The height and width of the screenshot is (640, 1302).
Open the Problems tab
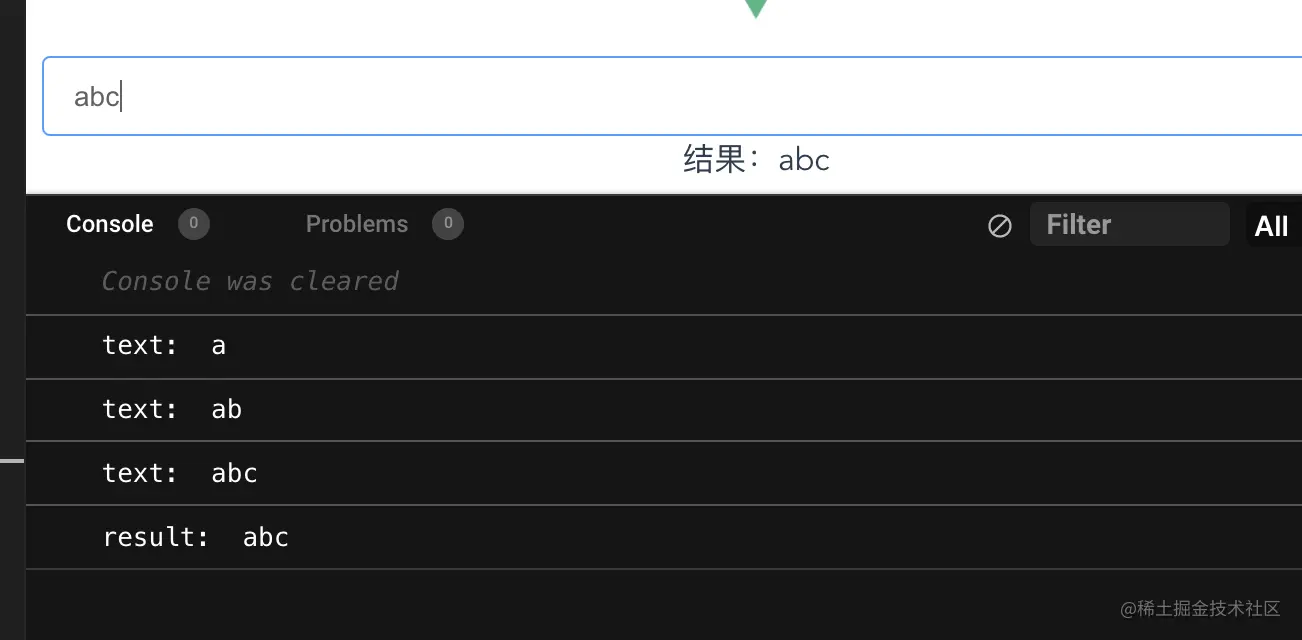point(357,224)
